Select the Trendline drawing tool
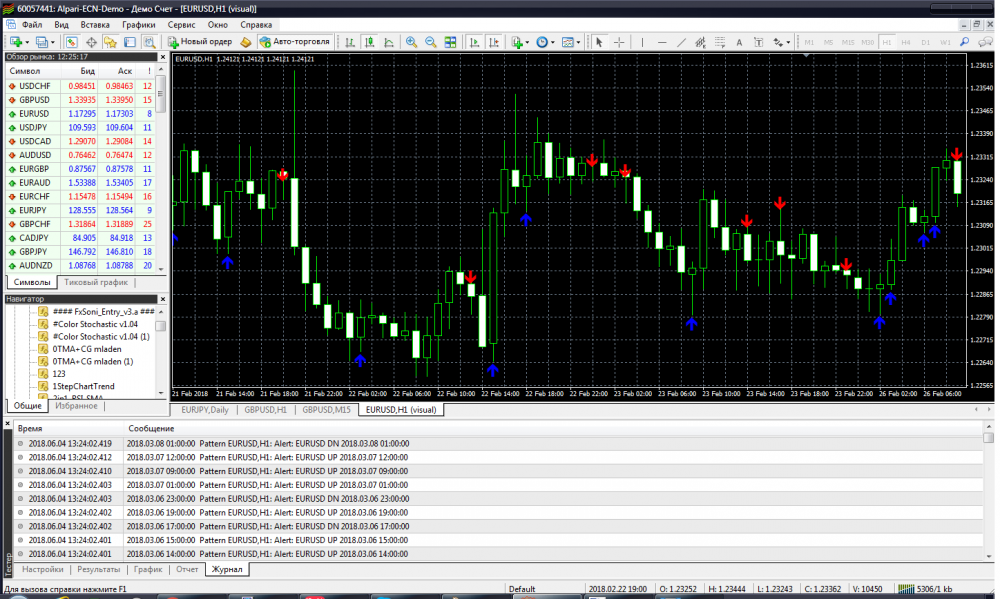Image resolution: width=1000 pixels, height=599 pixels. [x=681, y=42]
